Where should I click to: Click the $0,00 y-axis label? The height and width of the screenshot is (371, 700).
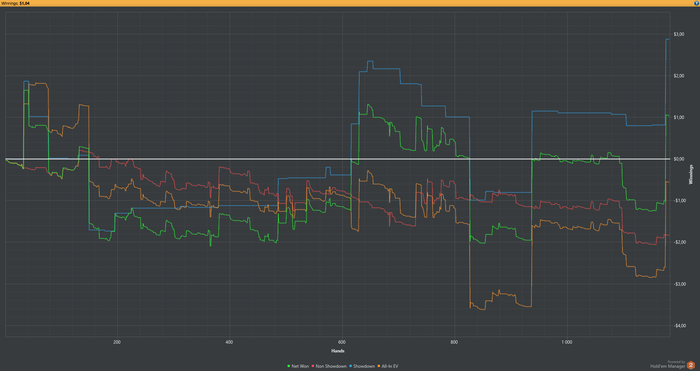(679, 158)
